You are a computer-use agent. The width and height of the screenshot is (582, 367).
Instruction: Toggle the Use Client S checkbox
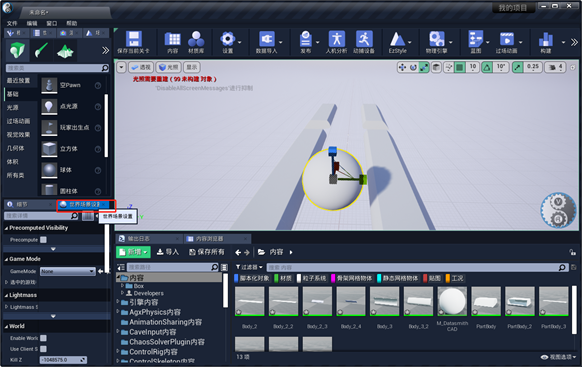coord(43,349)
